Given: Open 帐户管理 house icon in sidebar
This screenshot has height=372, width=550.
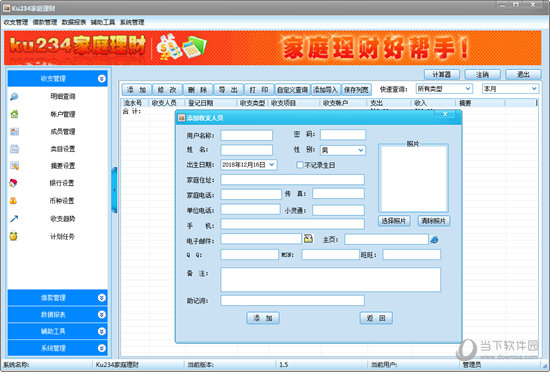Looking at the screenshot, I should point(14,114).
